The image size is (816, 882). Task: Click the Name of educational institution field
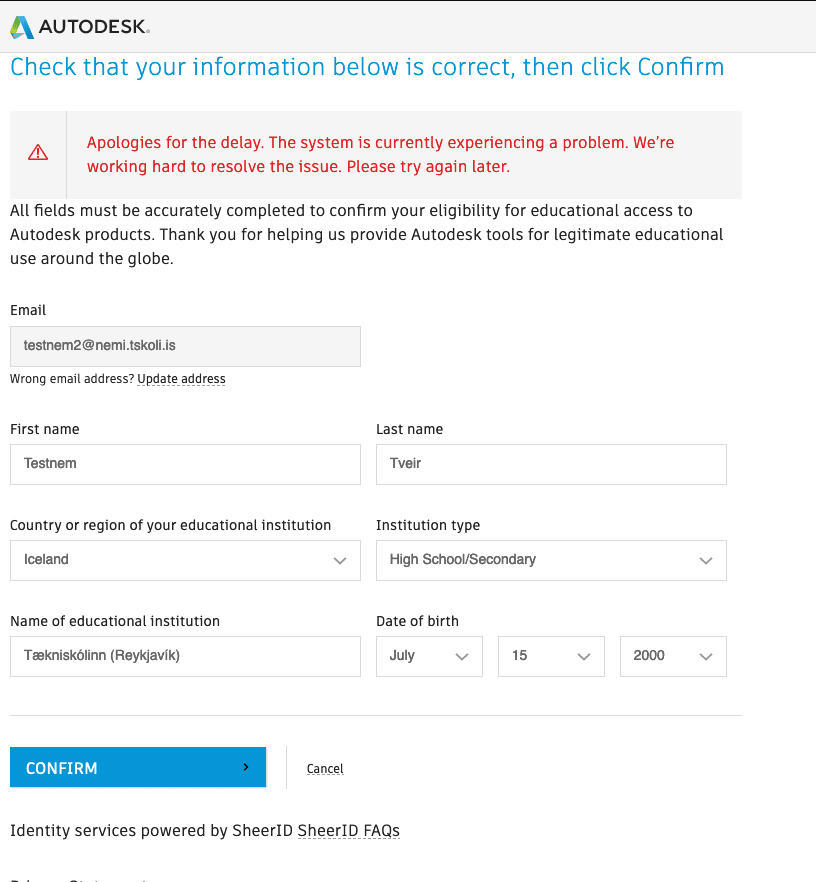click(x=185, y=656)
